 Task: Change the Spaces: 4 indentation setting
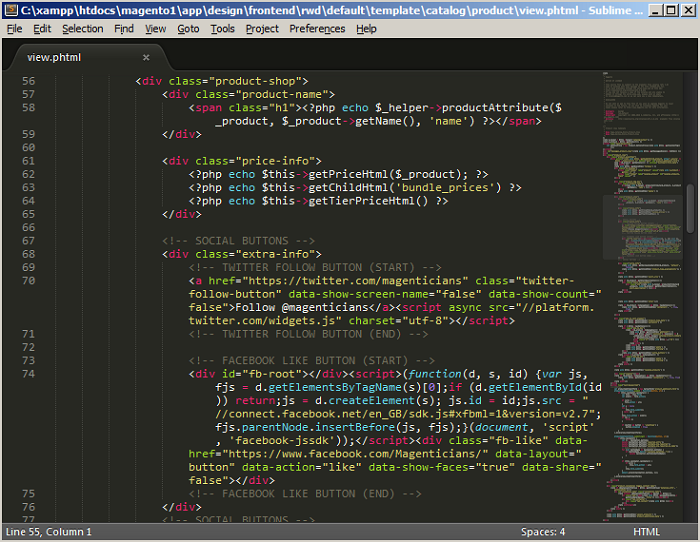point(543,532)
